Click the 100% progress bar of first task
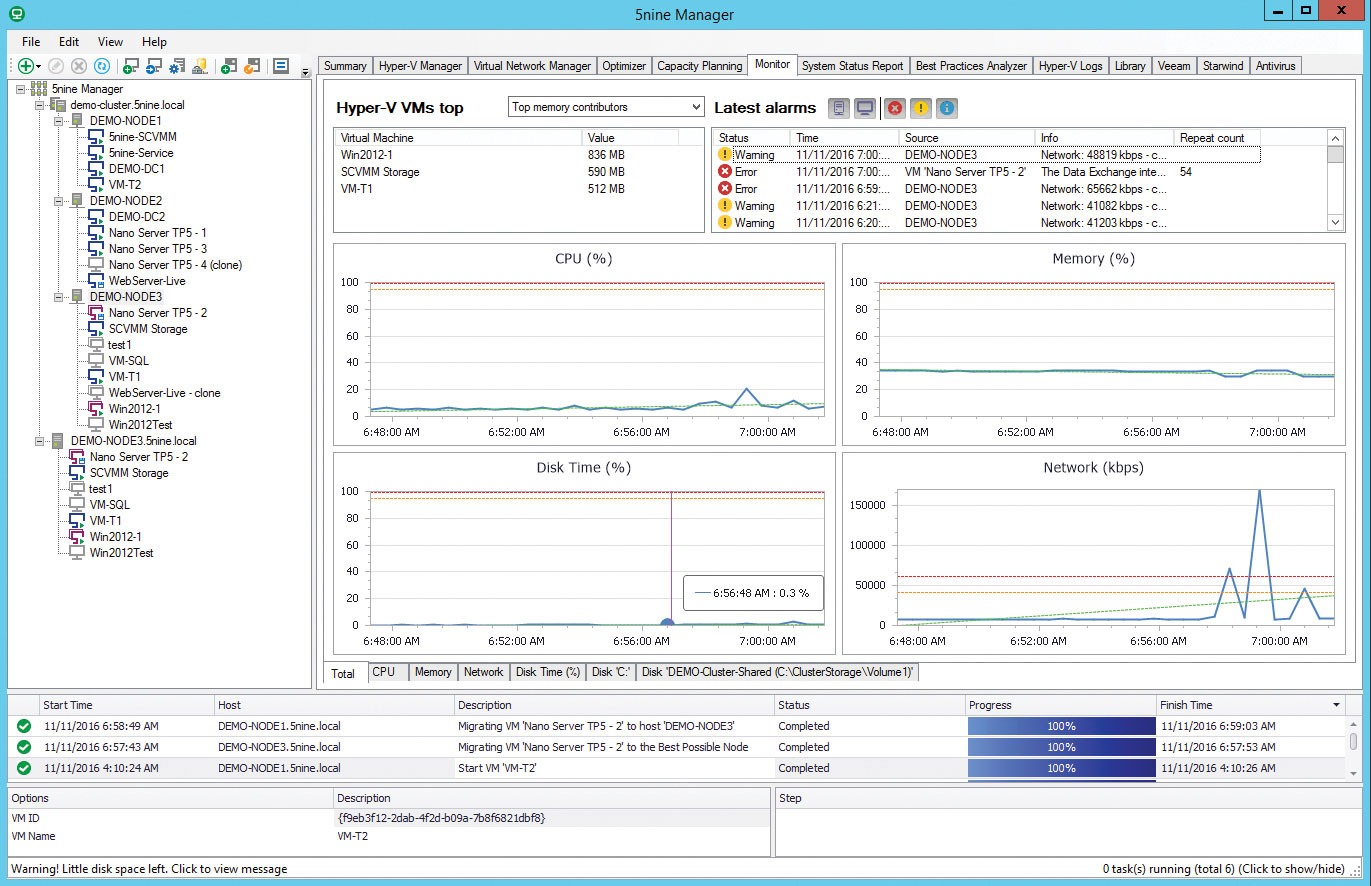Image resolution: width=1371 pixels, height=886 pixels. tap(1060, 726)
